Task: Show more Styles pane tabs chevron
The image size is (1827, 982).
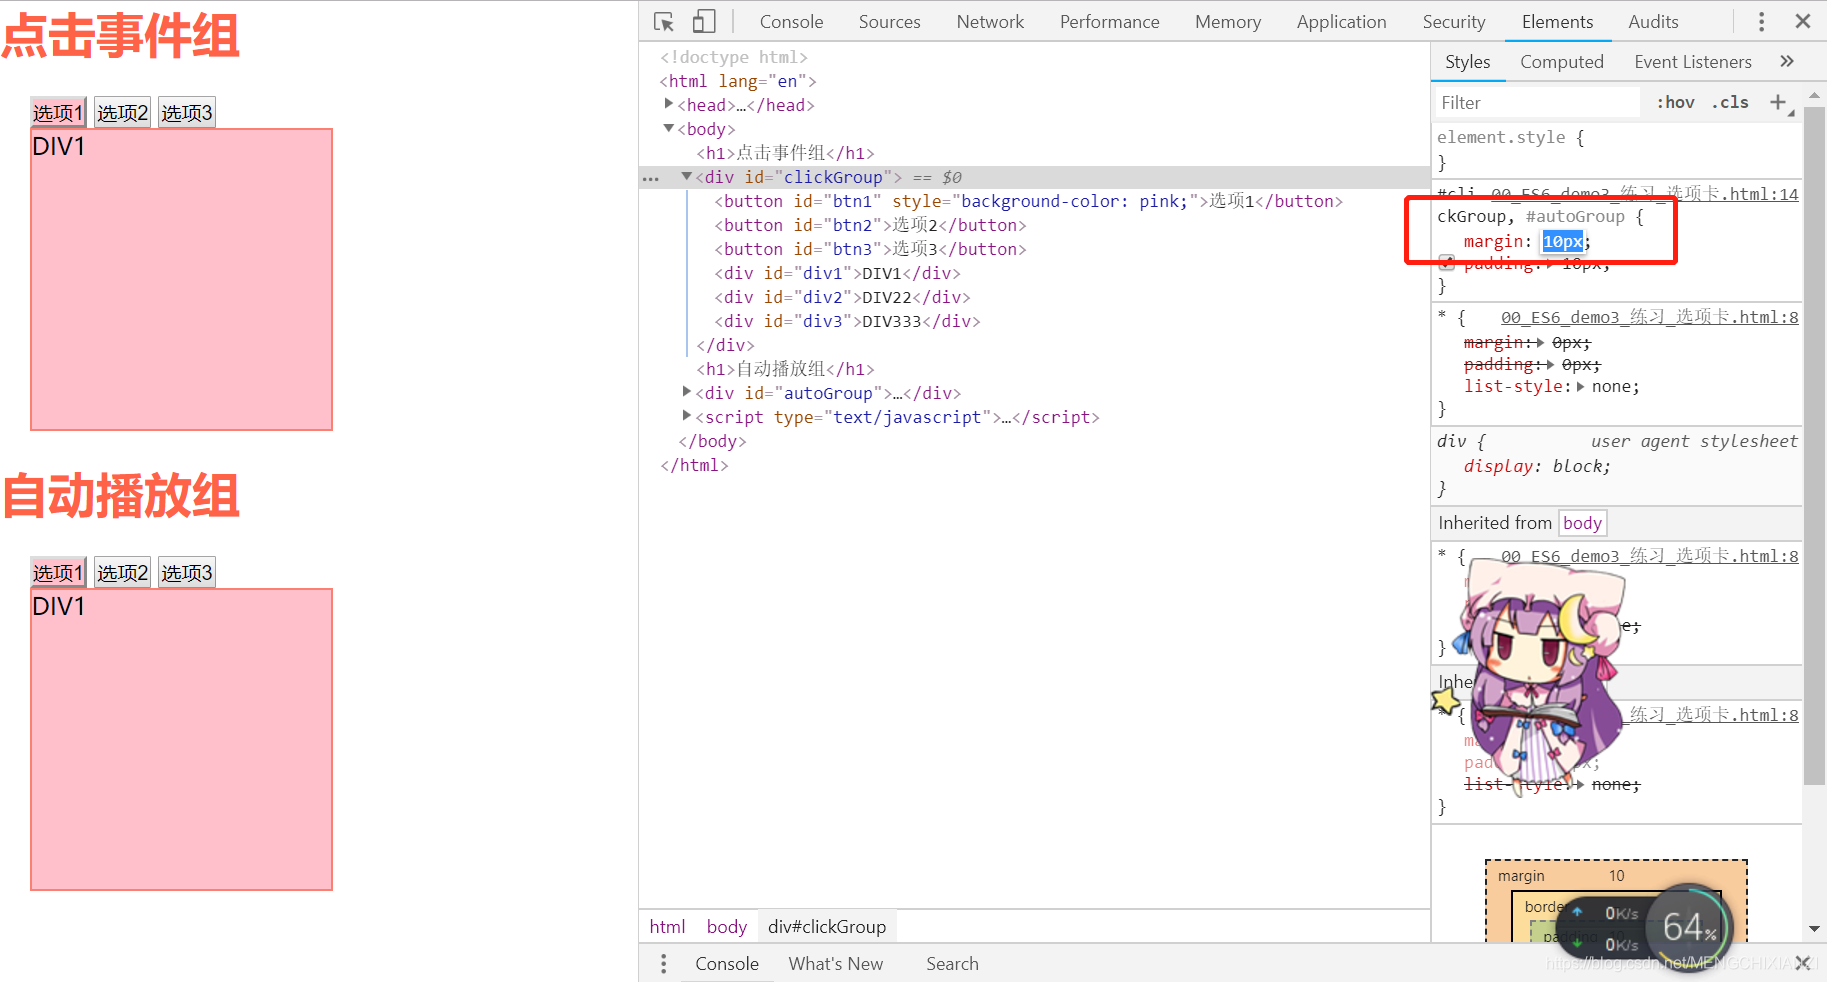Action: tap(1787, 61)
